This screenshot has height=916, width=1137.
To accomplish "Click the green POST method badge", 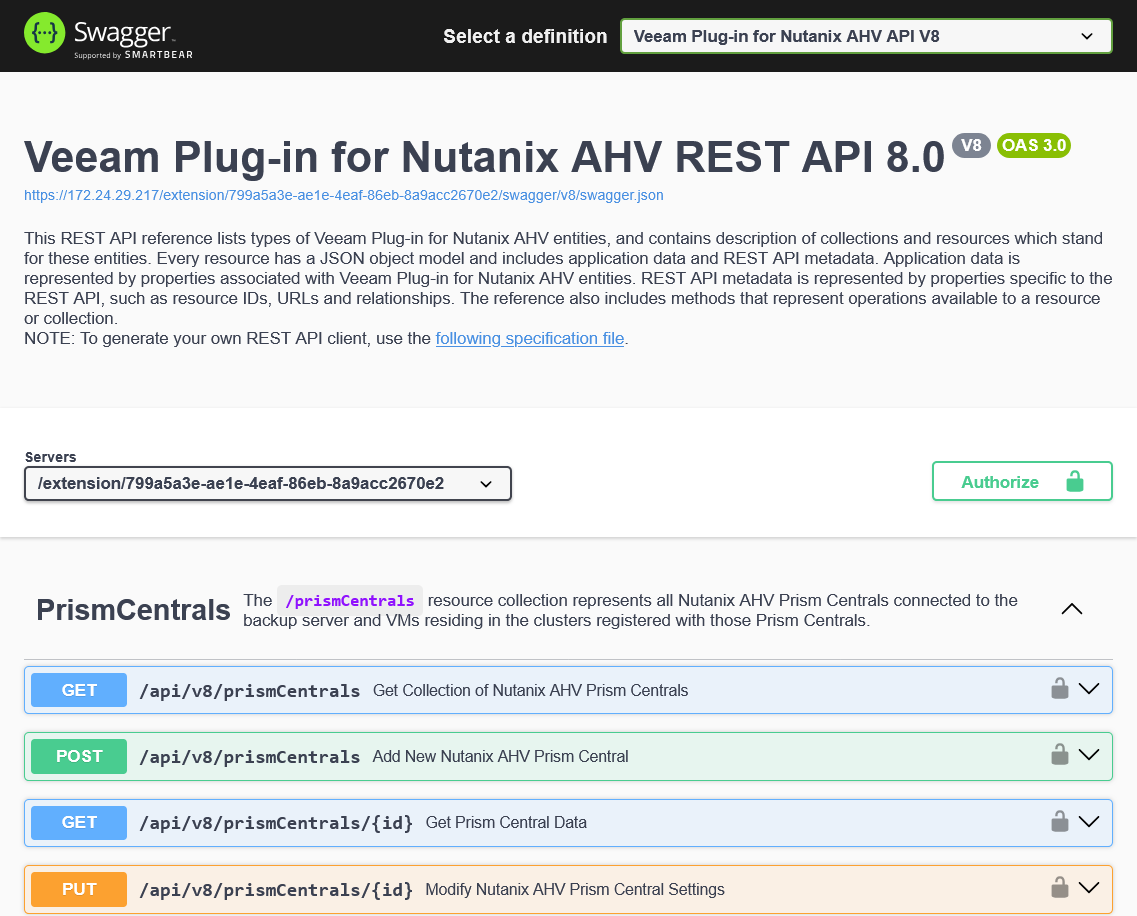I will coord(79,756).
